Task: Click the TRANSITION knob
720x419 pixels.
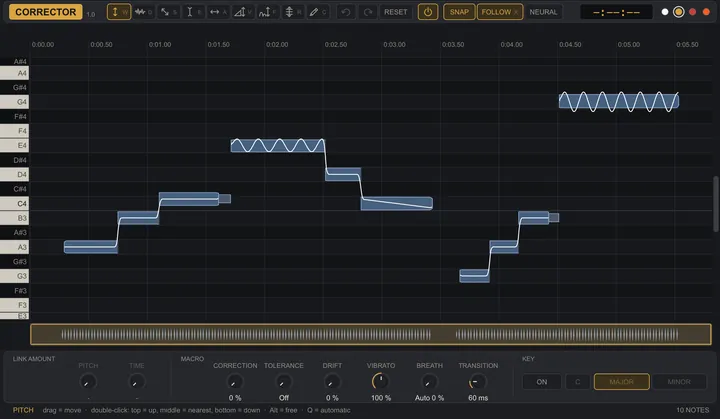Action: (478, 382)
